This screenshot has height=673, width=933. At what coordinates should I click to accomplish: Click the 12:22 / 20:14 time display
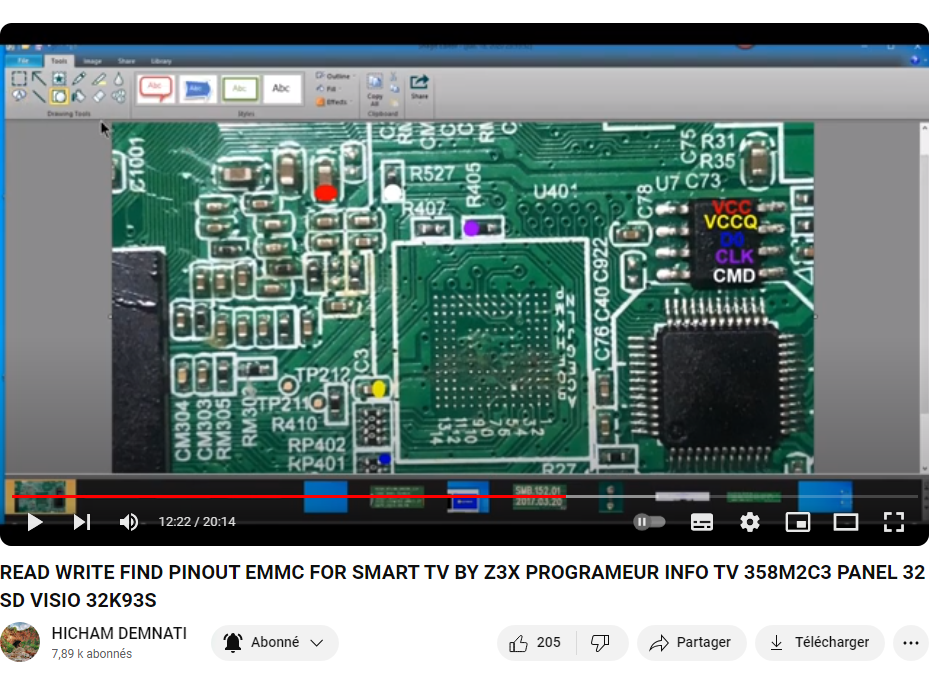197,522
